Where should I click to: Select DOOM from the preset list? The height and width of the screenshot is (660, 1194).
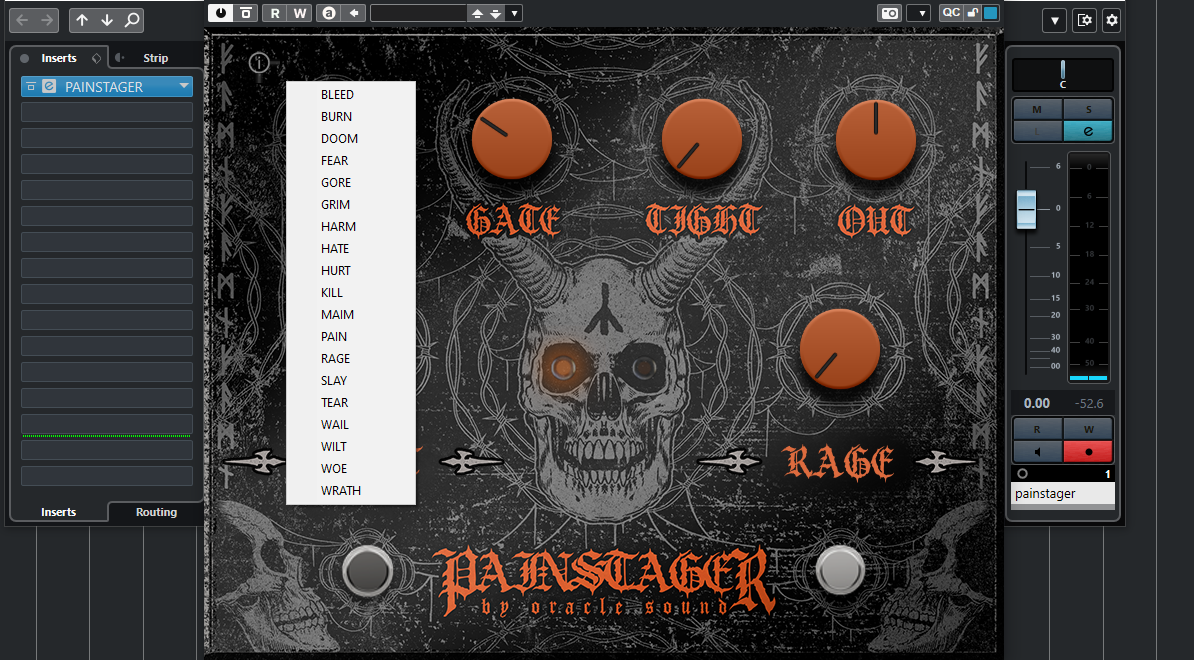[339, 138]
